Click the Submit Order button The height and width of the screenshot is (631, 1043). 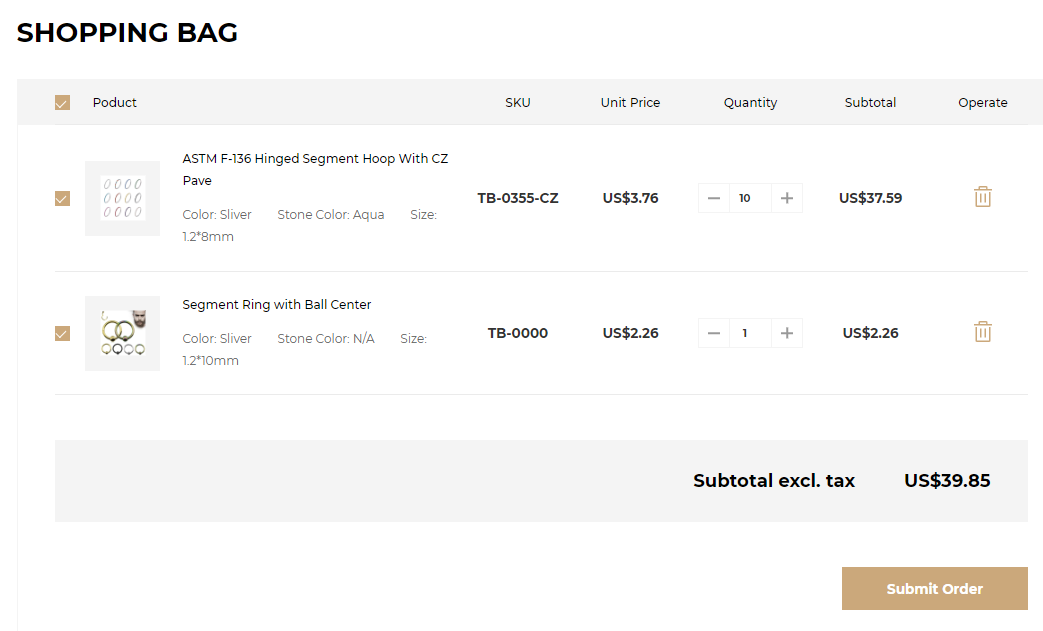[934, 589]
